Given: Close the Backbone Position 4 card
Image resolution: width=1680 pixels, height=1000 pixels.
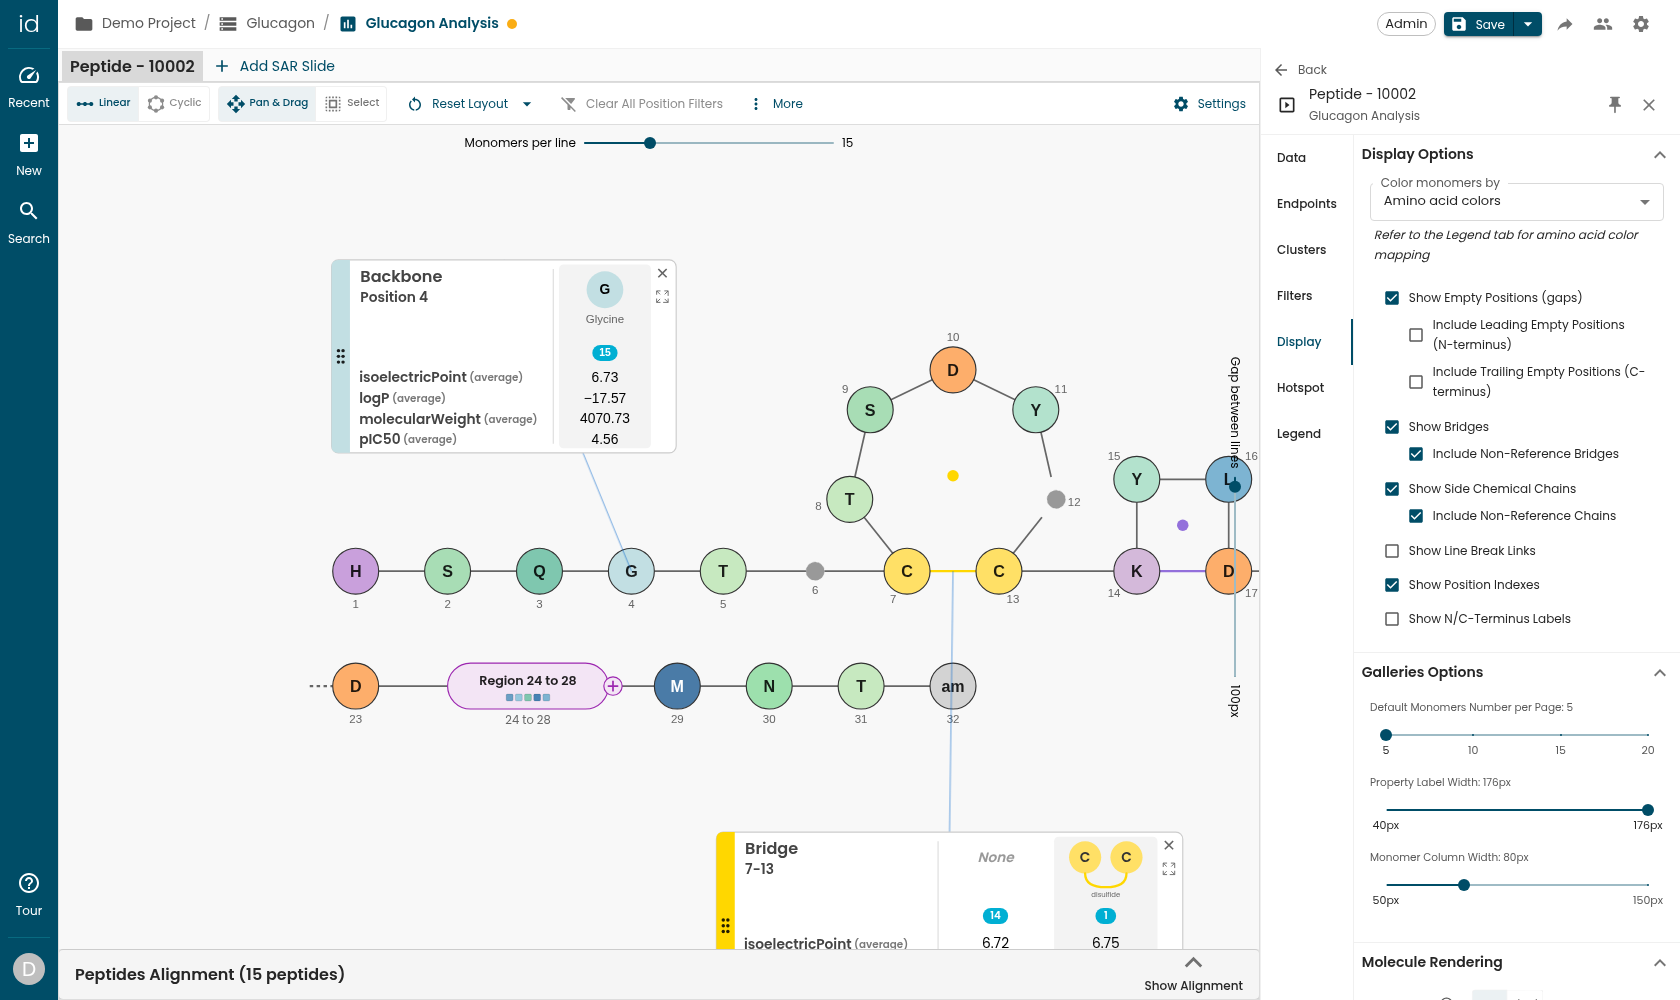Looking at the screenshot, I should tap(662, 273).
